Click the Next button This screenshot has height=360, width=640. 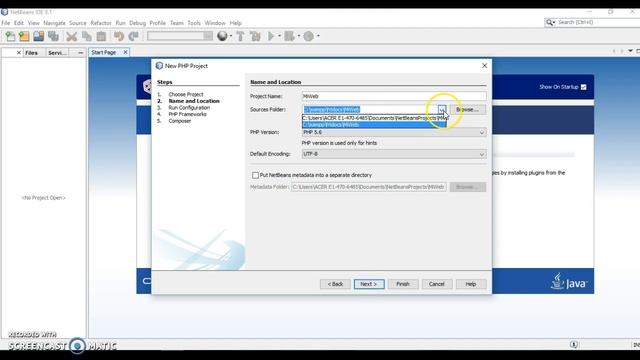[369, 284]
